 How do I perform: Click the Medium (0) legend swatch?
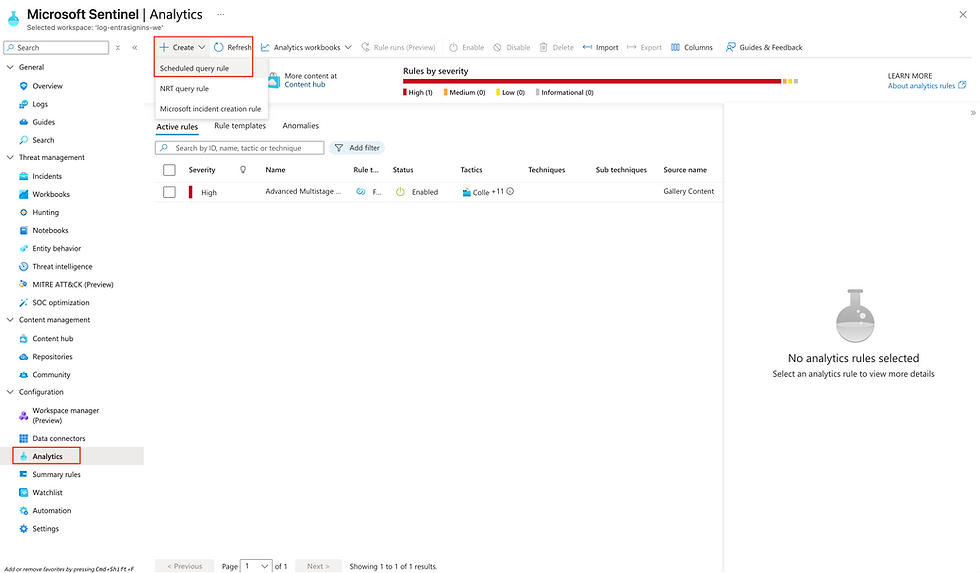[x=446, y=92]
